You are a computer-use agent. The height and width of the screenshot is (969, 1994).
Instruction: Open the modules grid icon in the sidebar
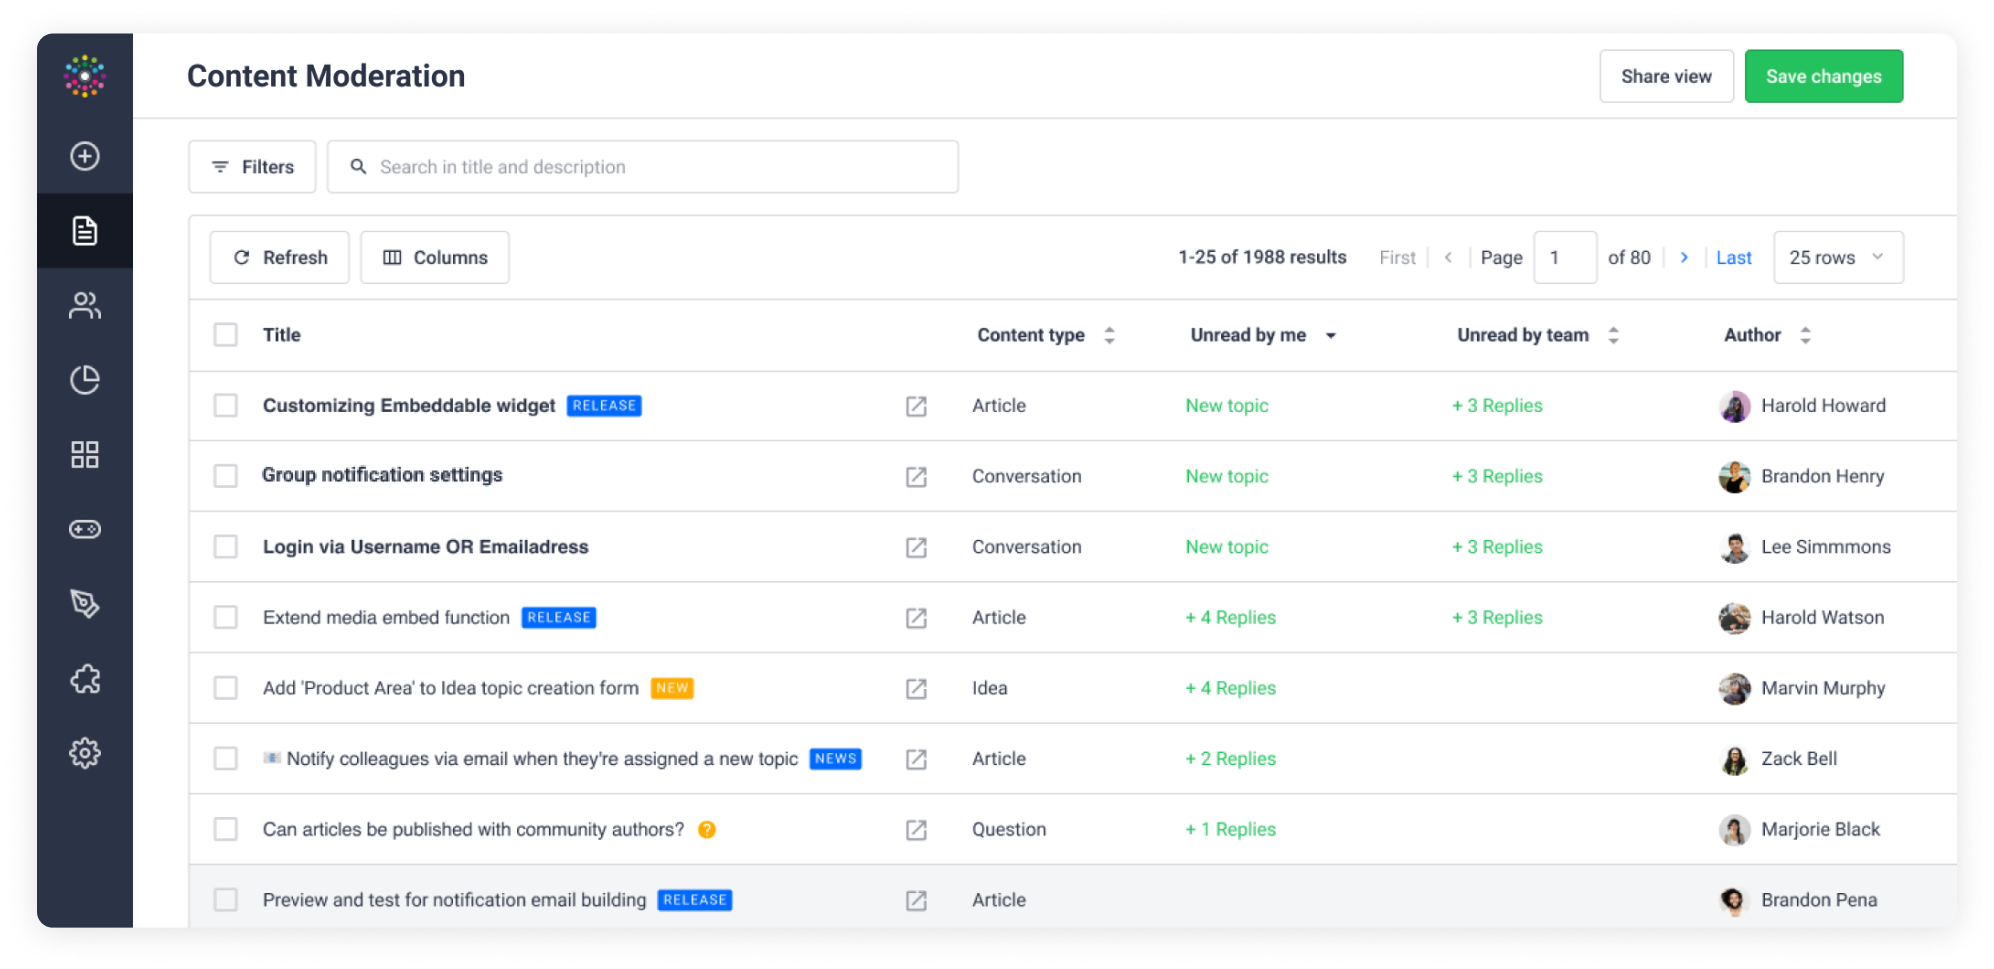[x=85, y=454]
